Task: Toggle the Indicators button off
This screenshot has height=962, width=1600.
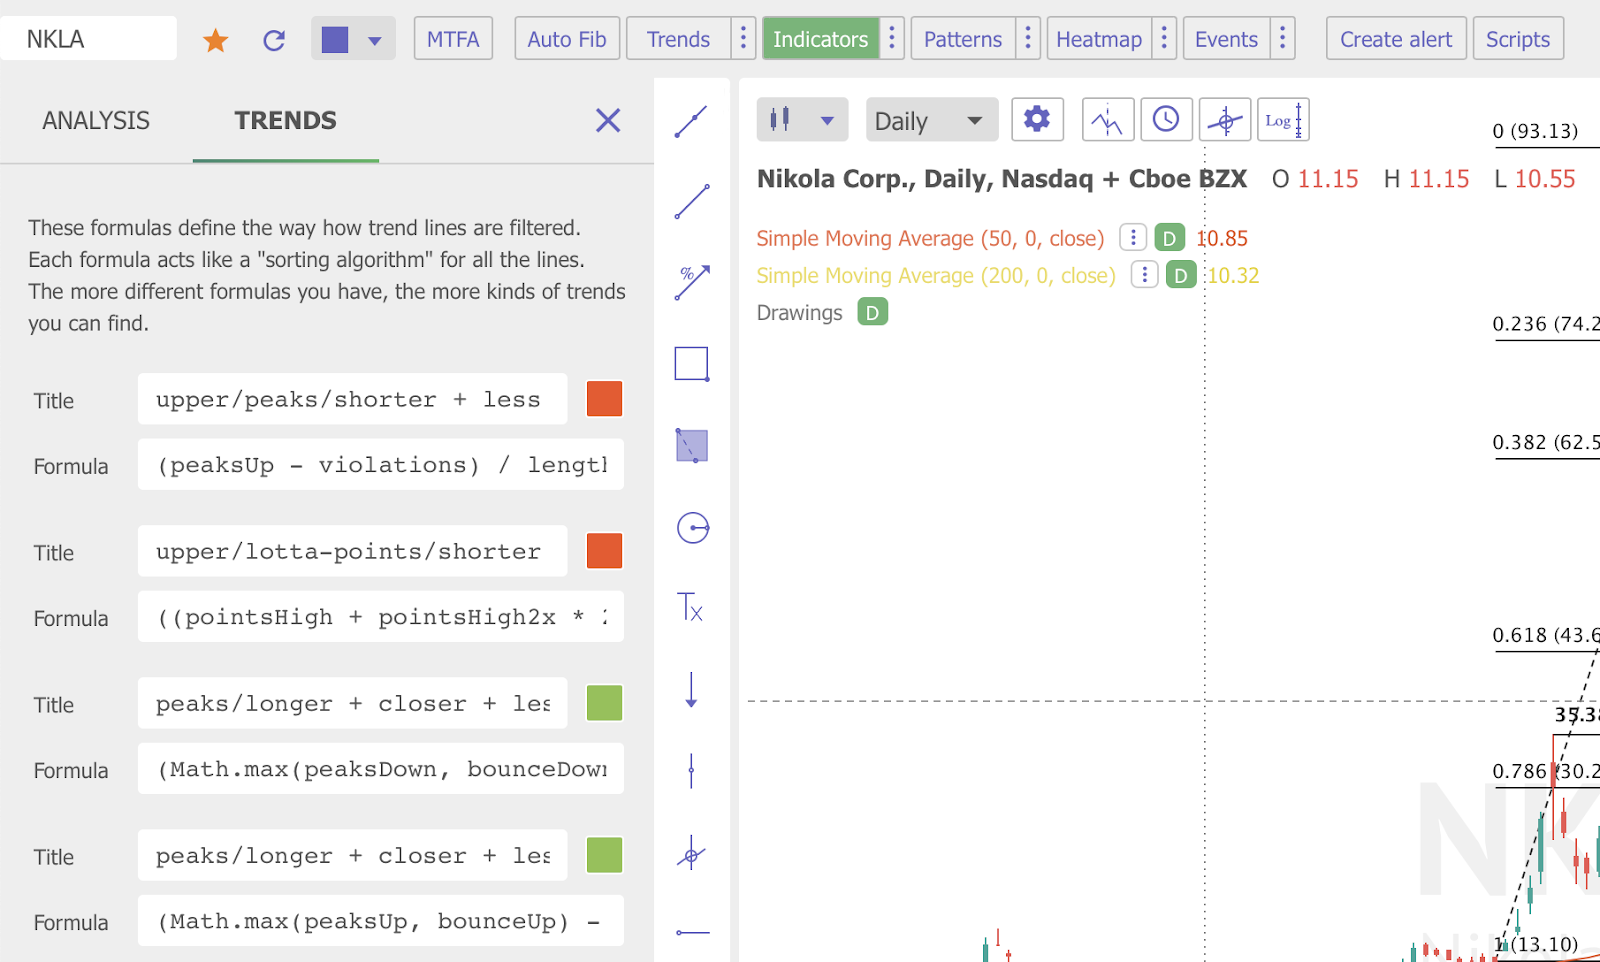Action: point(821,39)
